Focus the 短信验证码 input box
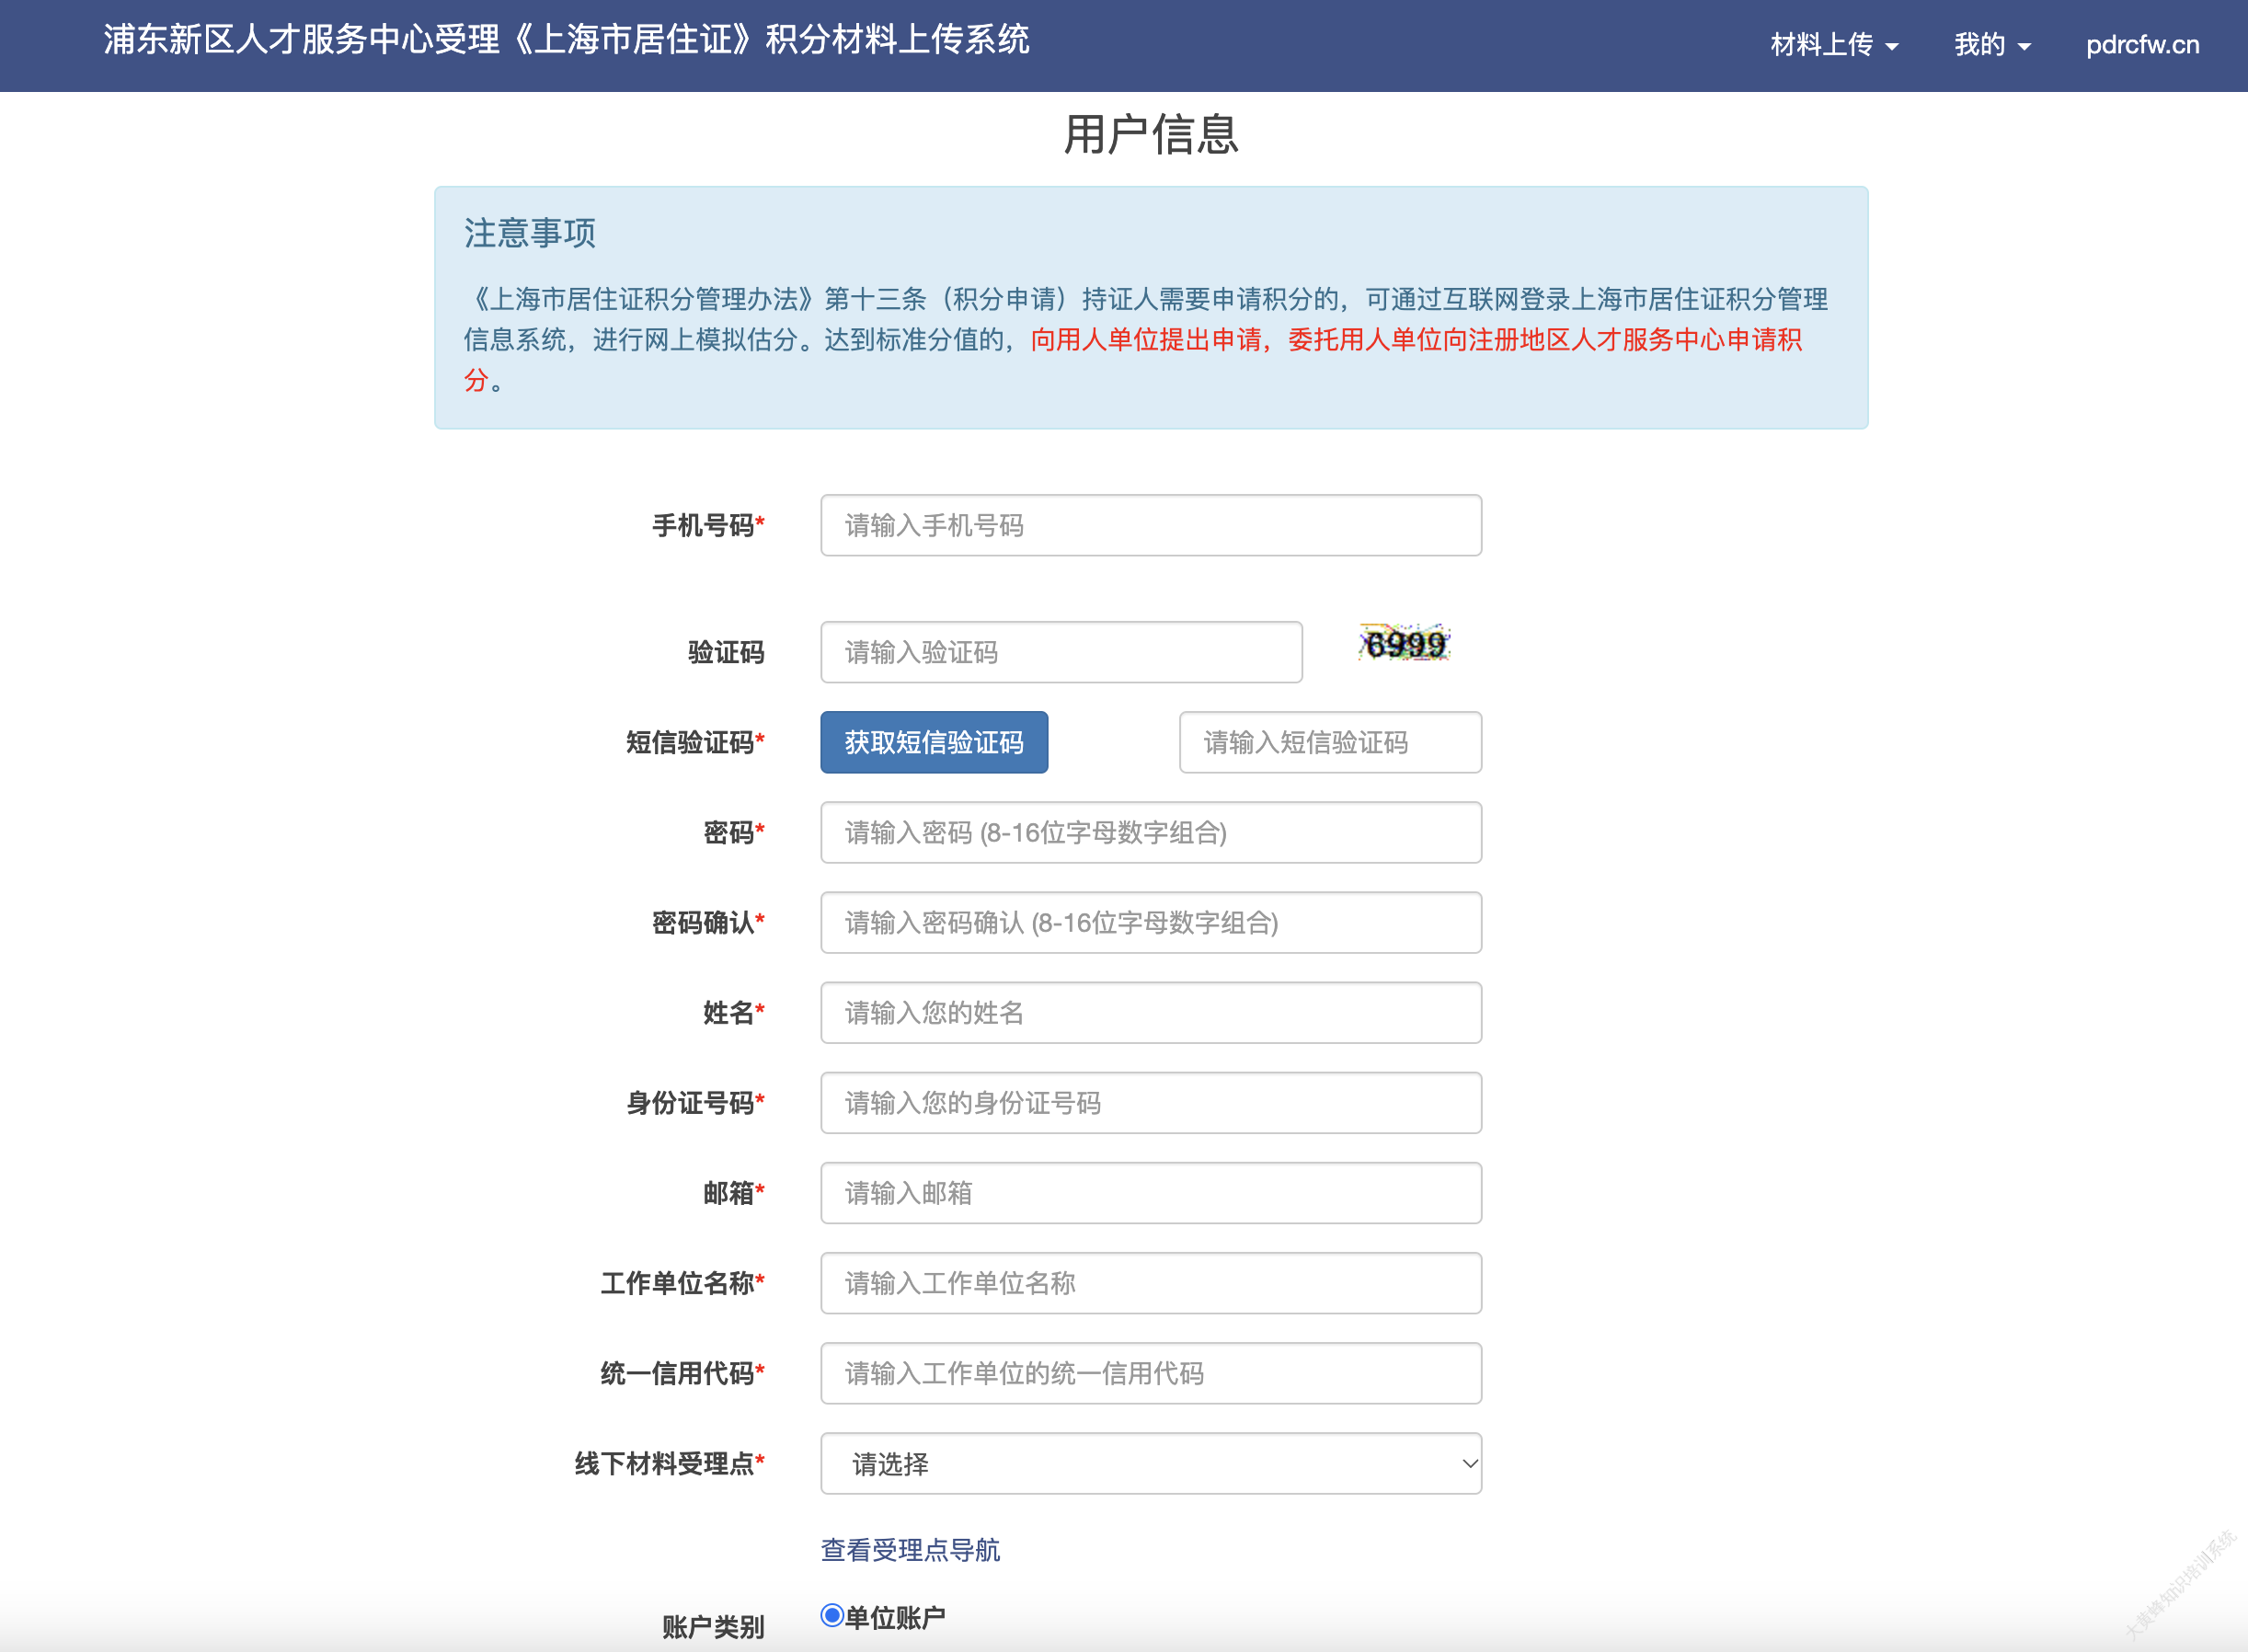This screenshot has height=1652, width=2248. pos(1329,742)
